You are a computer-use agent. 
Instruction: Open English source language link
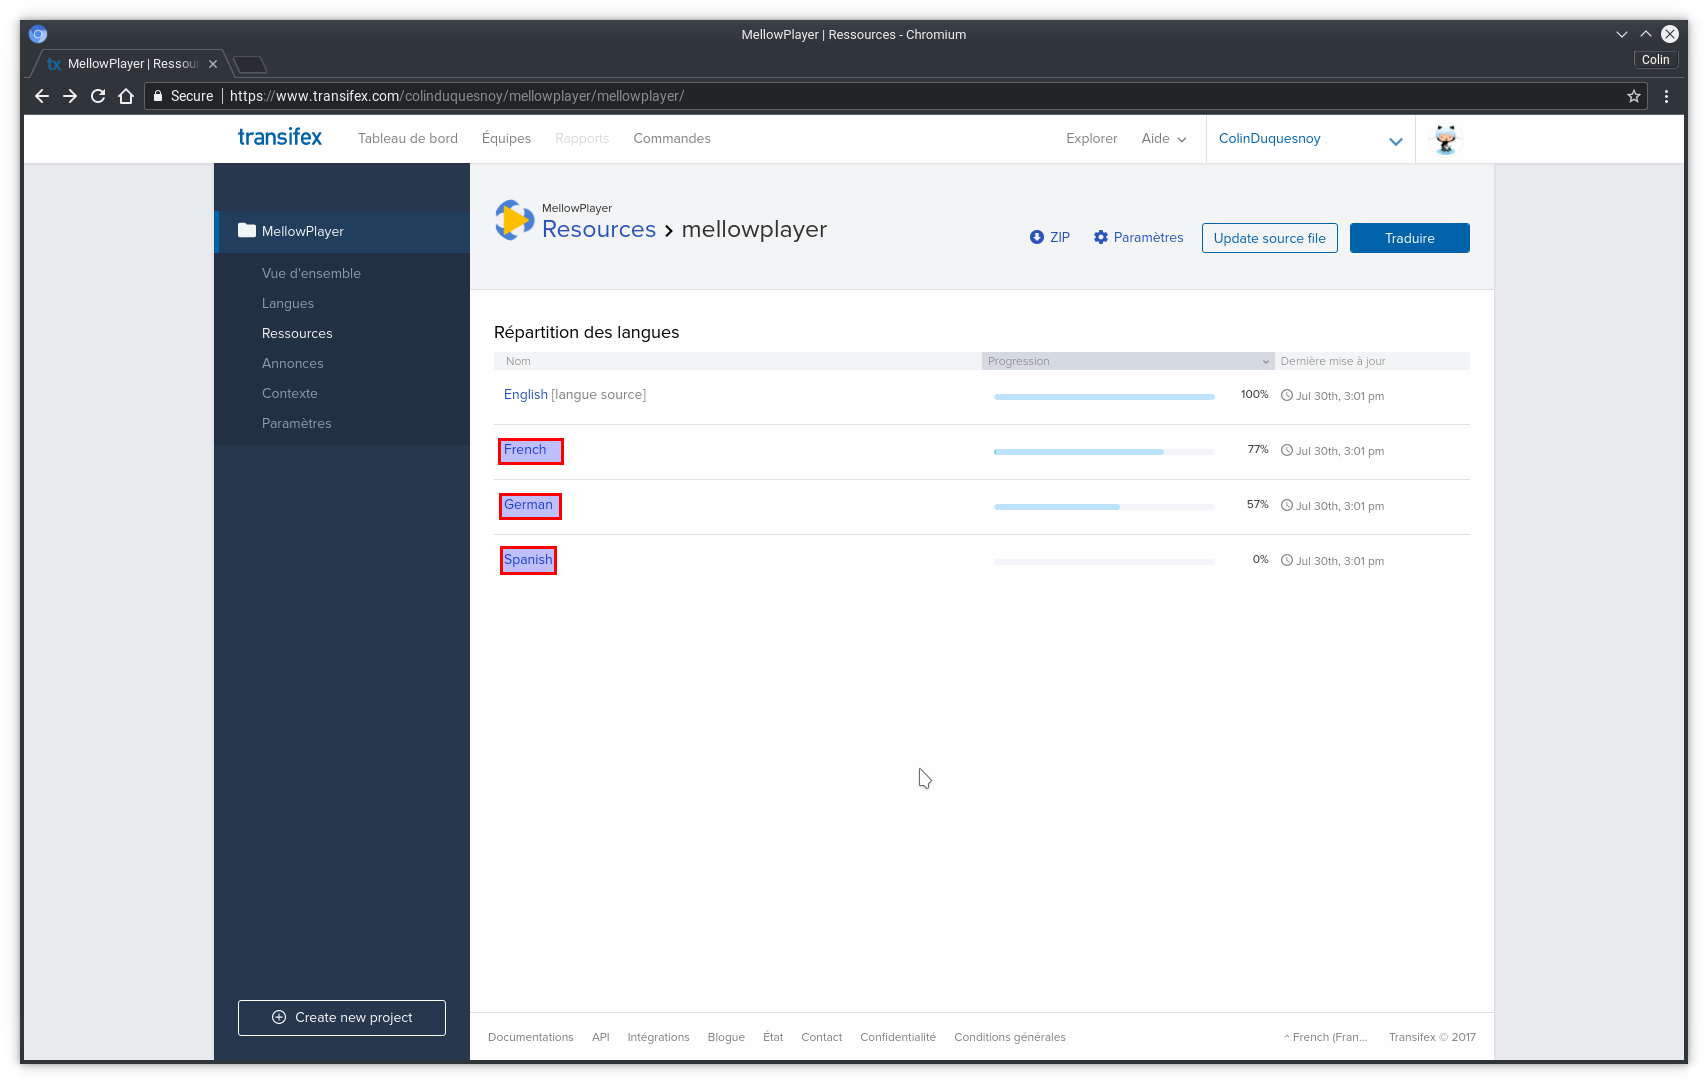click(x=526, y=394)
